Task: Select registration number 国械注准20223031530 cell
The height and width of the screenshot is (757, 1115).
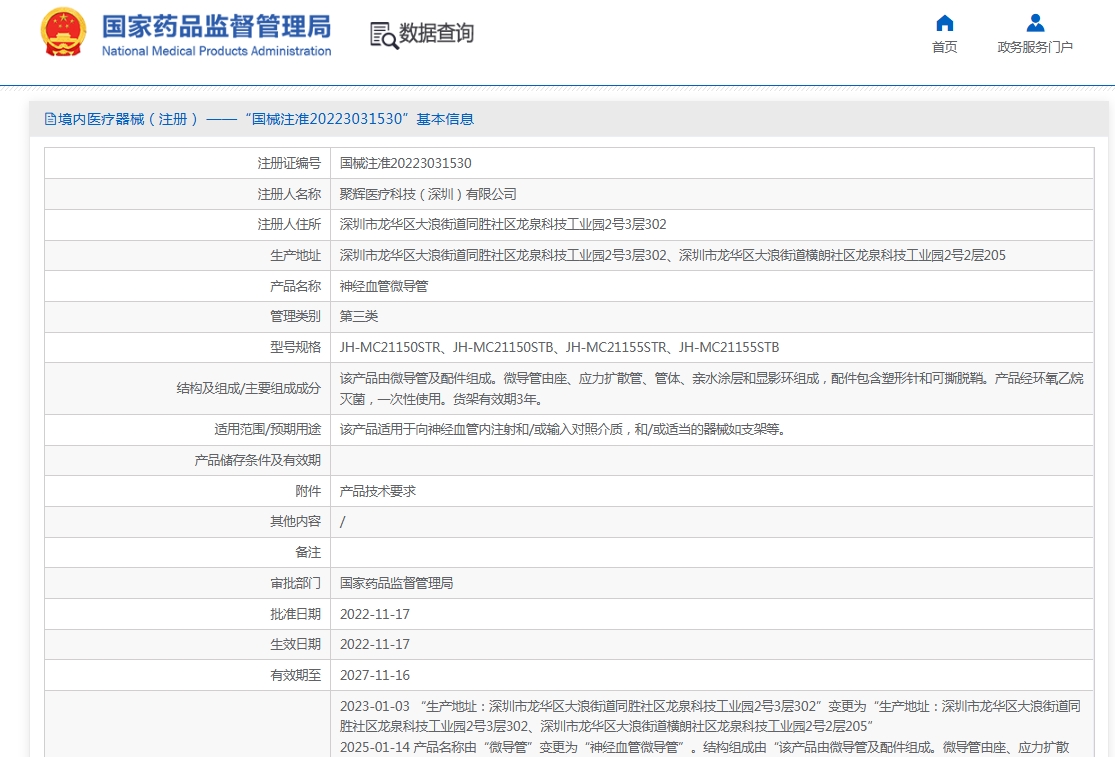Action: (x=405, y=163)
